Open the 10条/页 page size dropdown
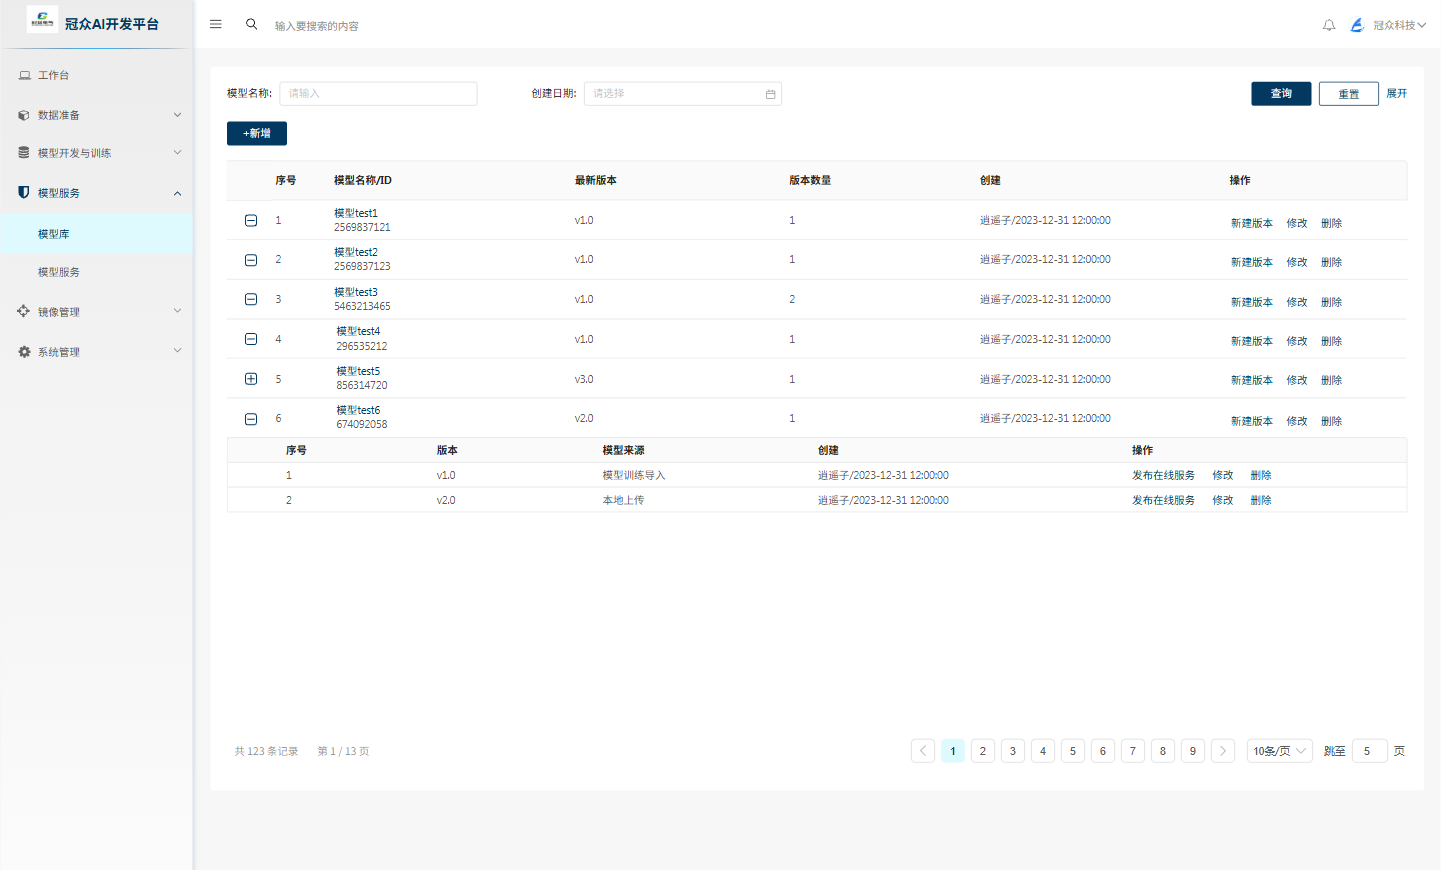 point(1279,751)
